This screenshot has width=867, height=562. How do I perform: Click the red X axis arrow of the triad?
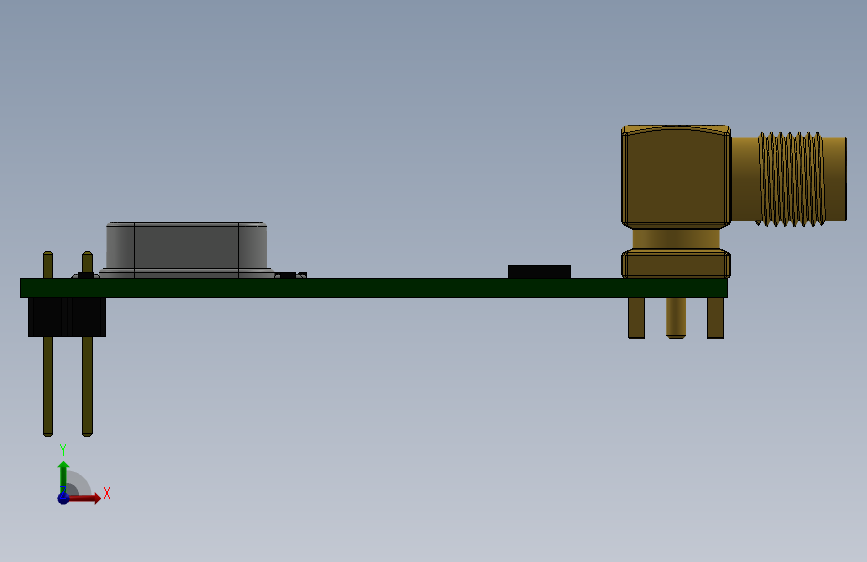(84, 498)
